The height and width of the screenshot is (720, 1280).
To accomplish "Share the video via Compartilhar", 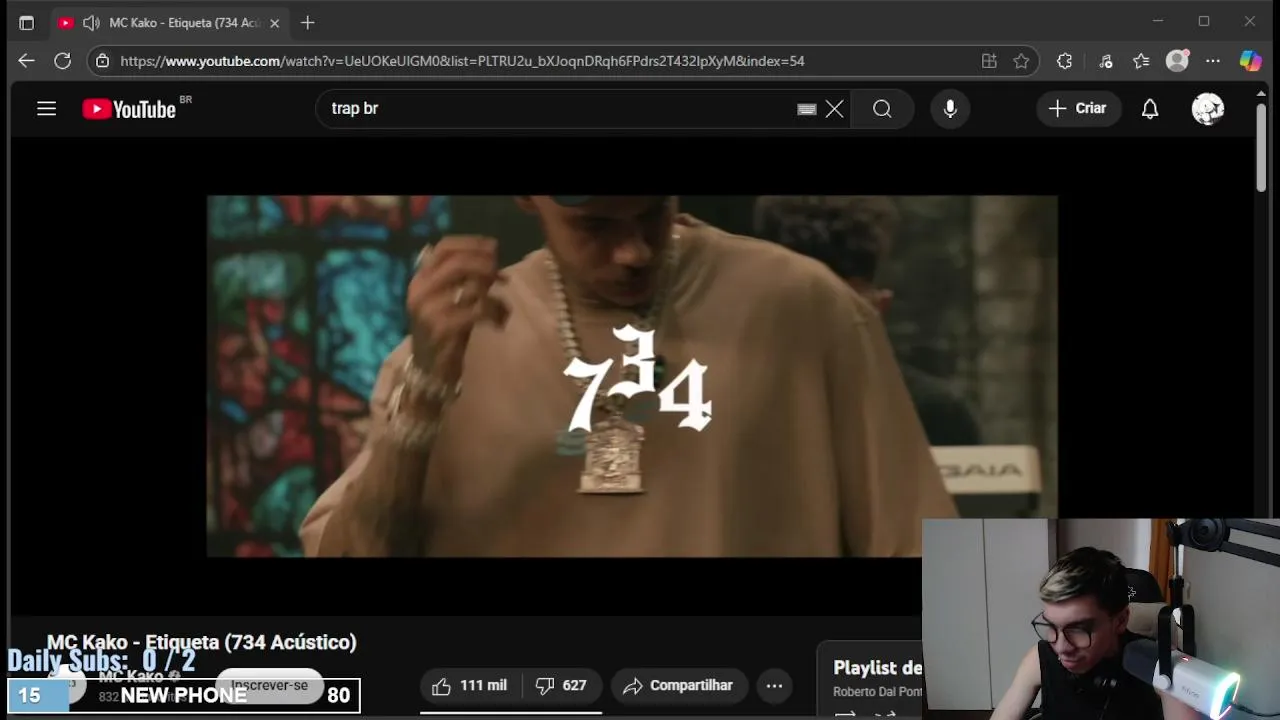I will click(x=679, y=685).
